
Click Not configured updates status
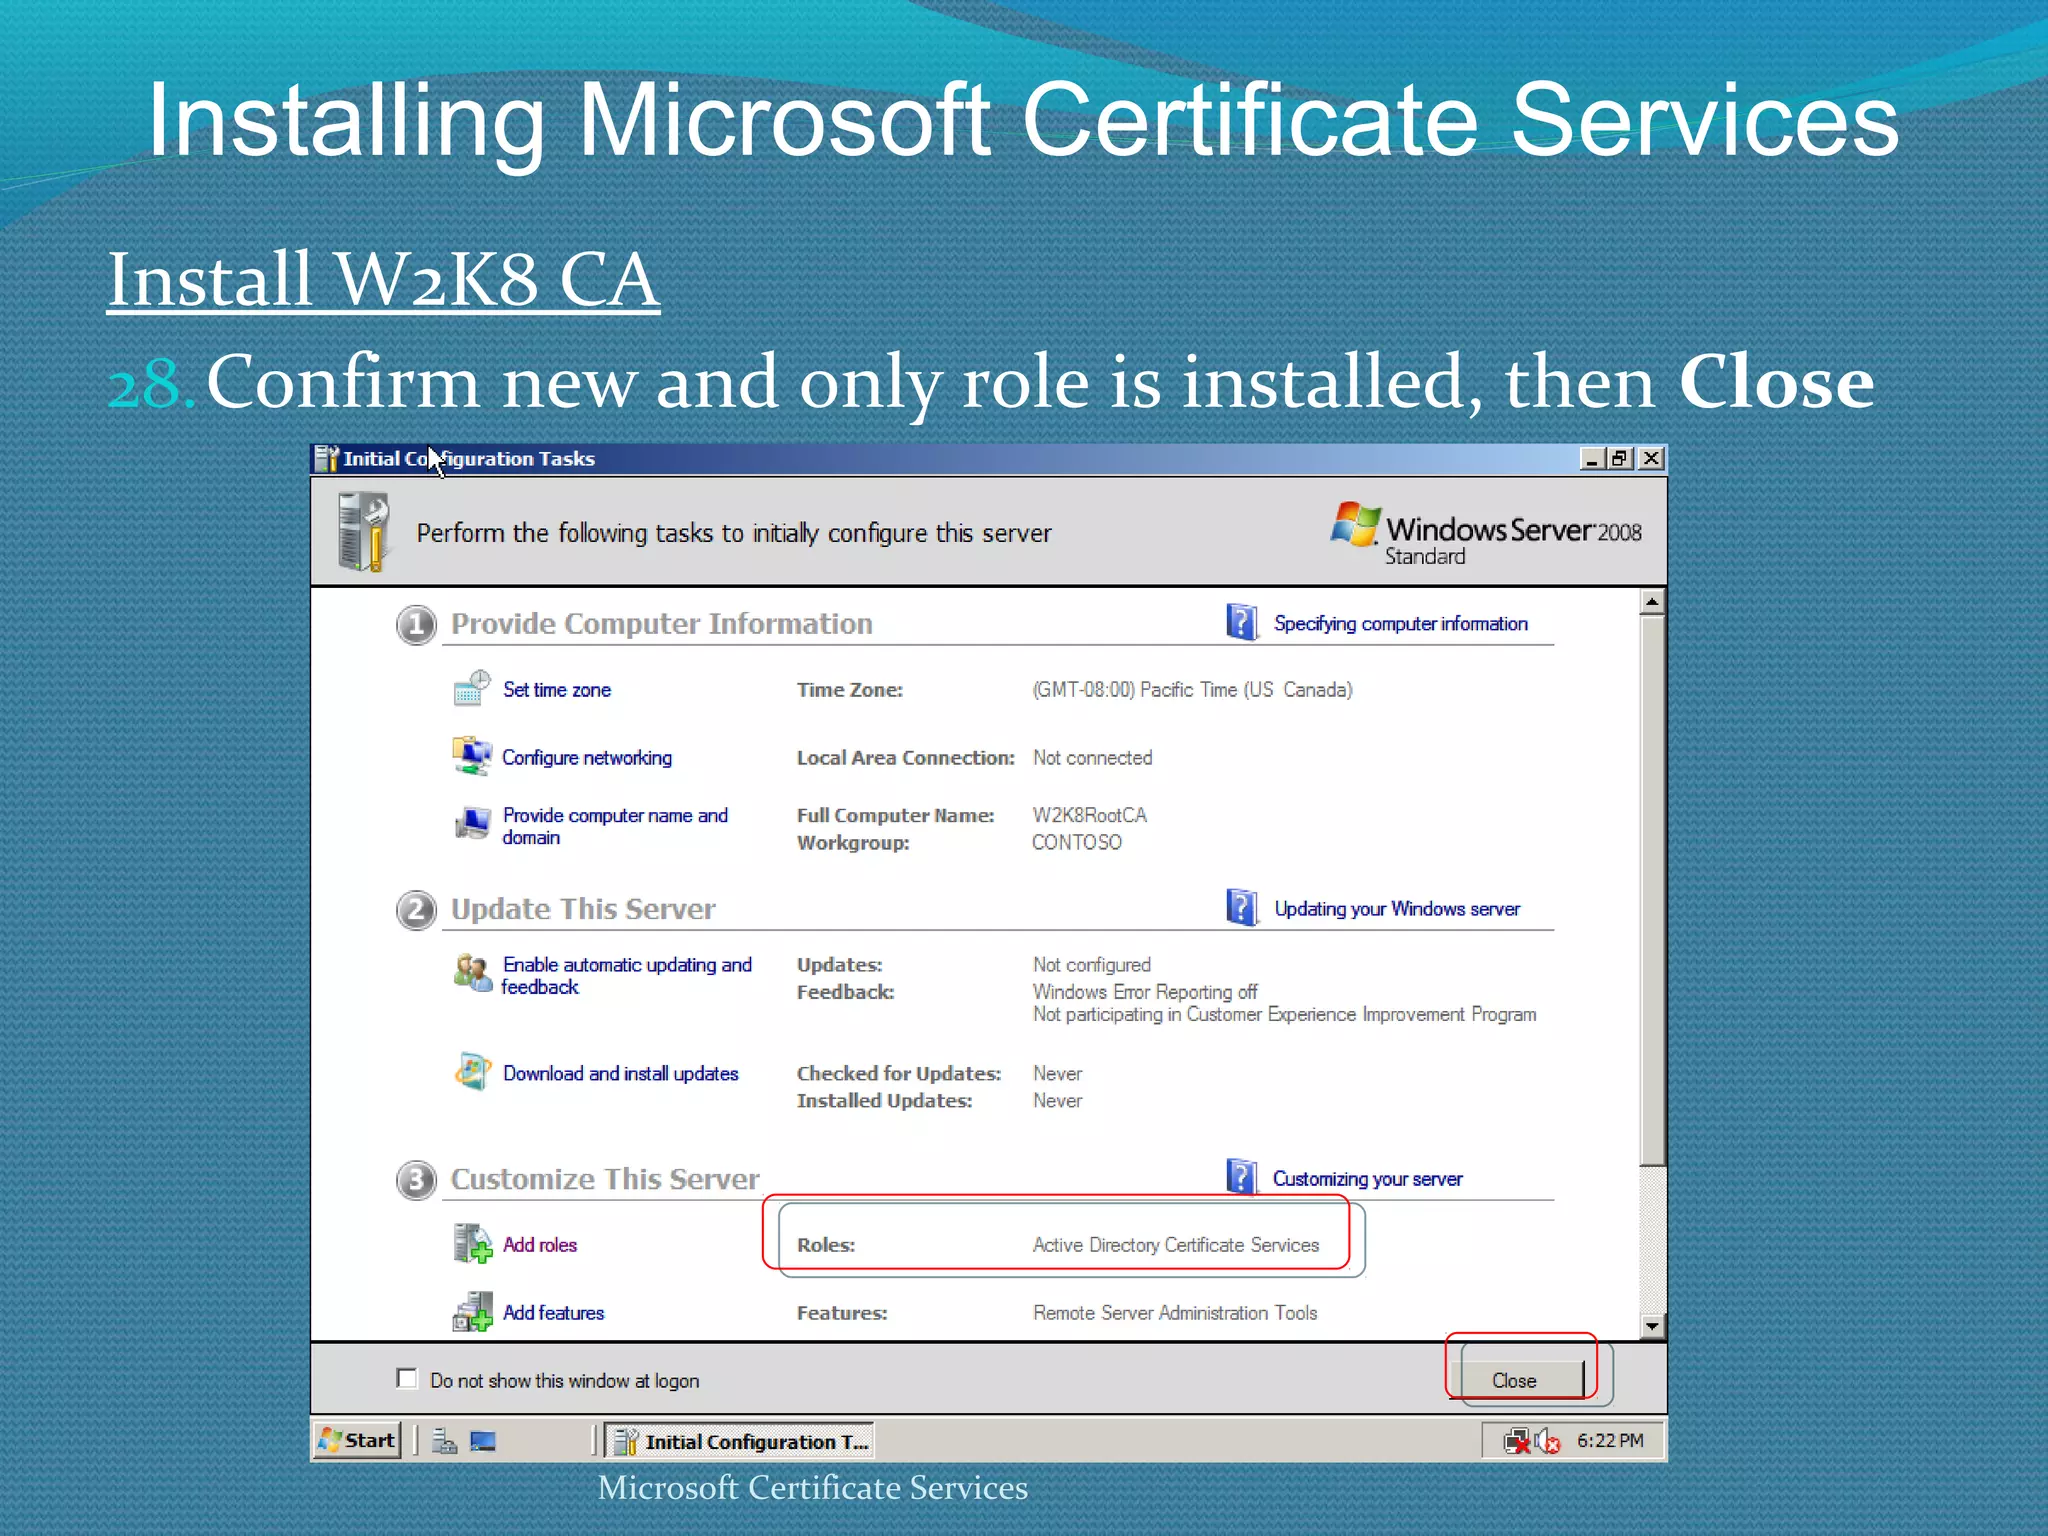click(x=1091, y=964)
